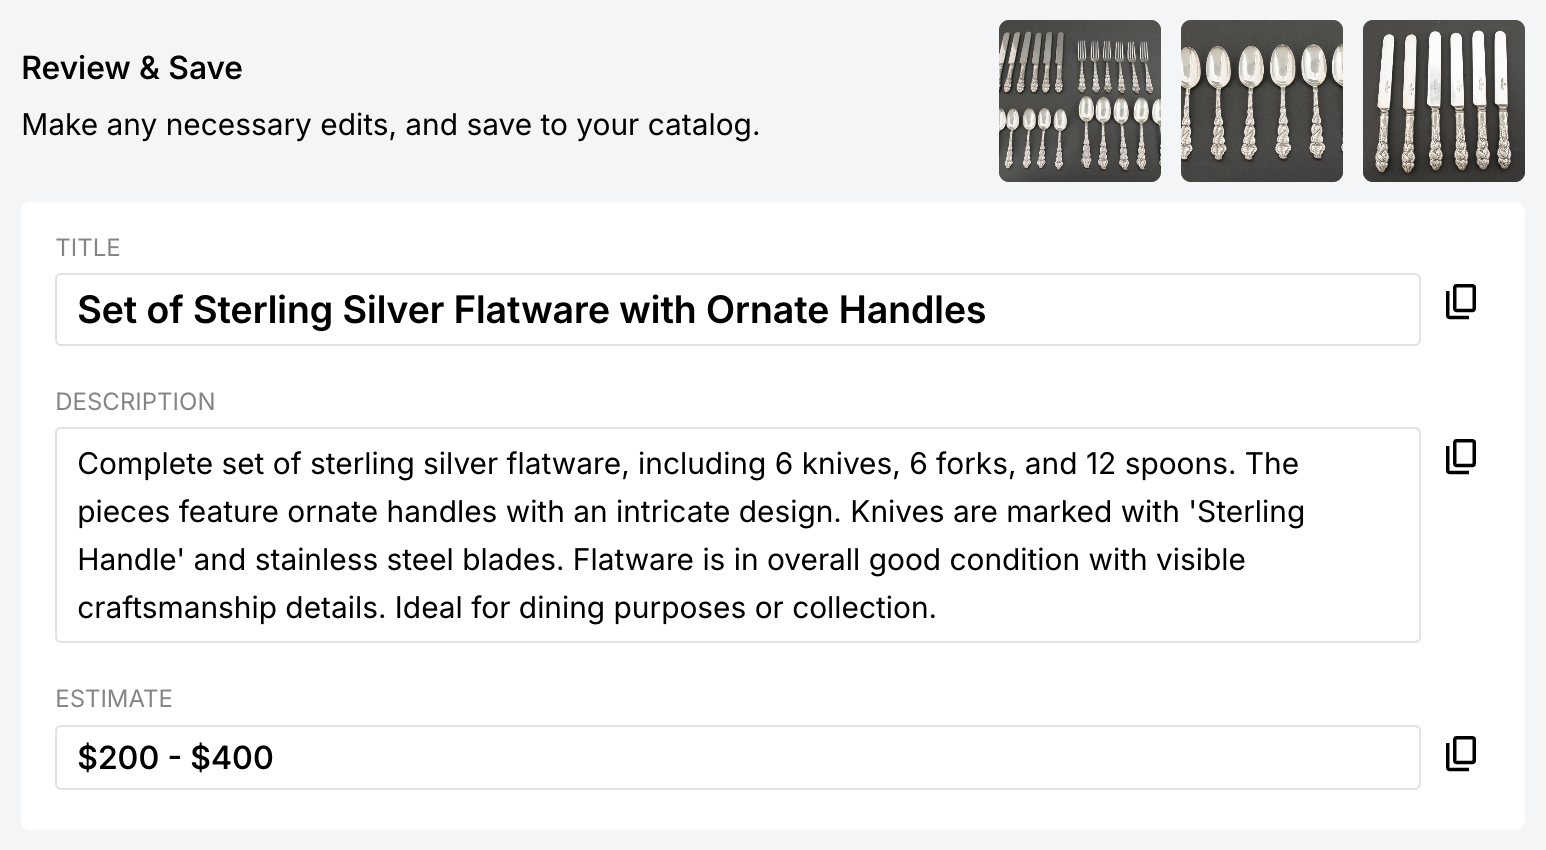Open the full flatware set thumbnail

[x=1079, y=101]
